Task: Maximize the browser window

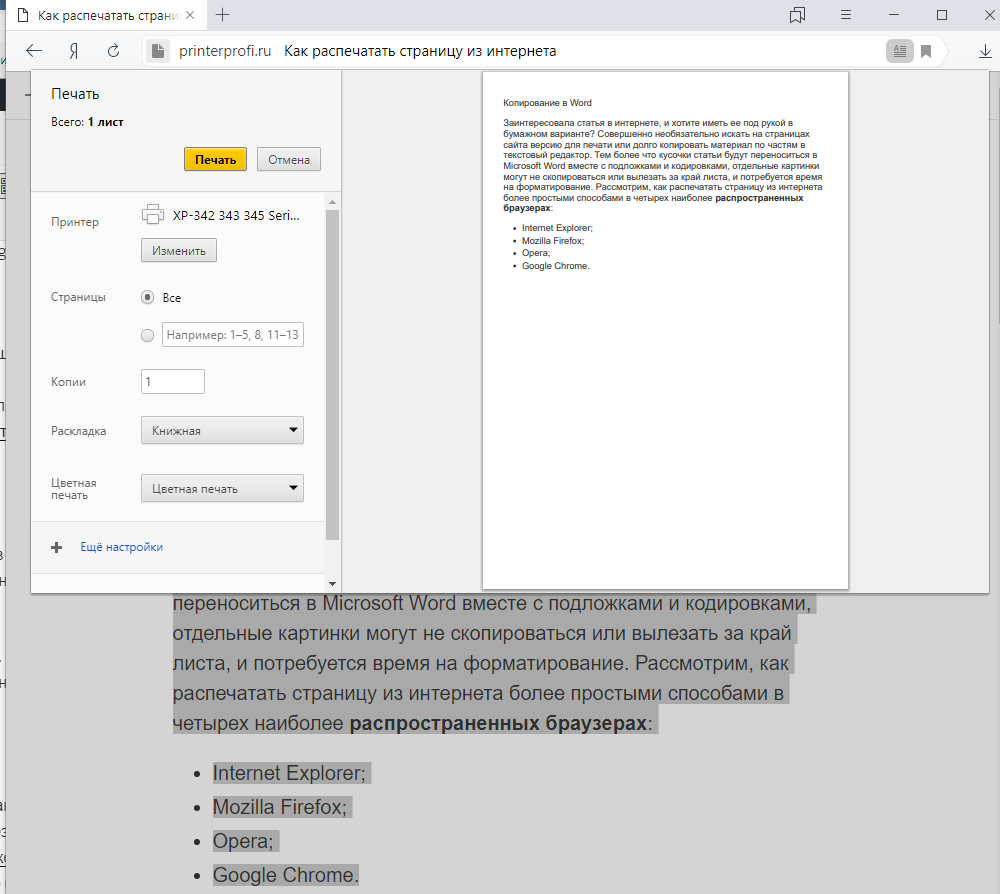Action: 942,15
